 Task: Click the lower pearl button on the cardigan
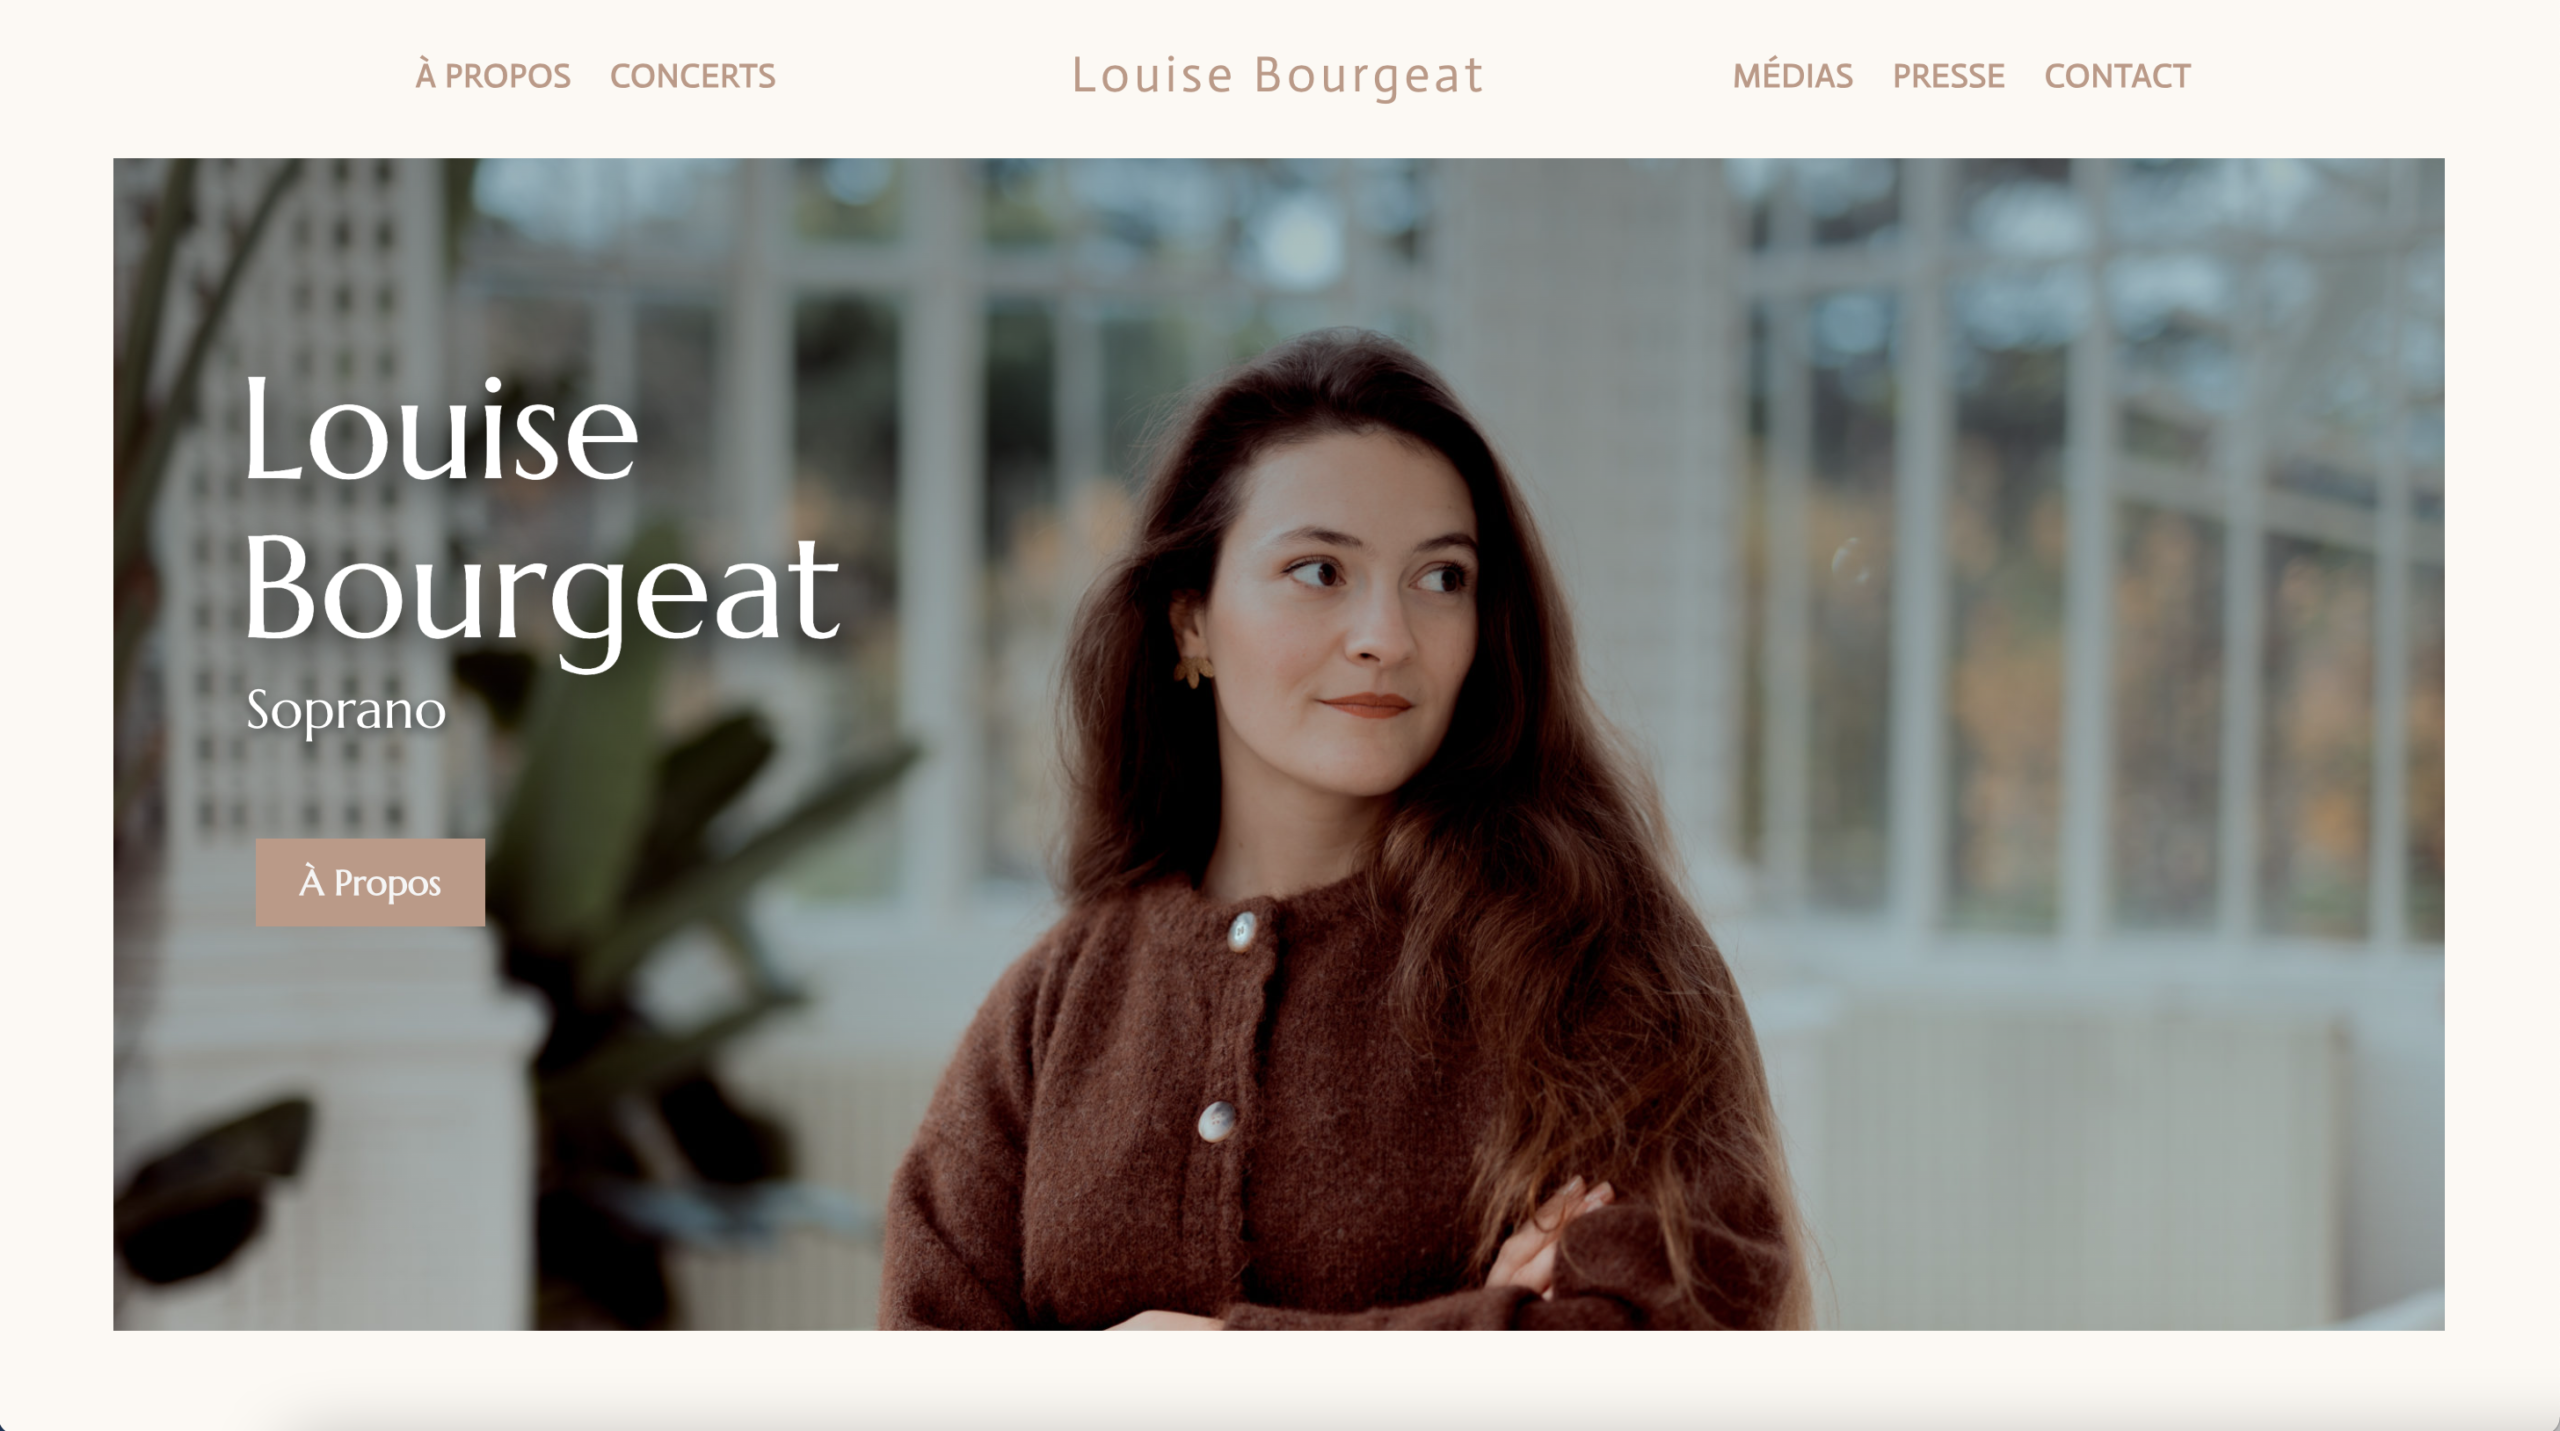[1216, 1121]
